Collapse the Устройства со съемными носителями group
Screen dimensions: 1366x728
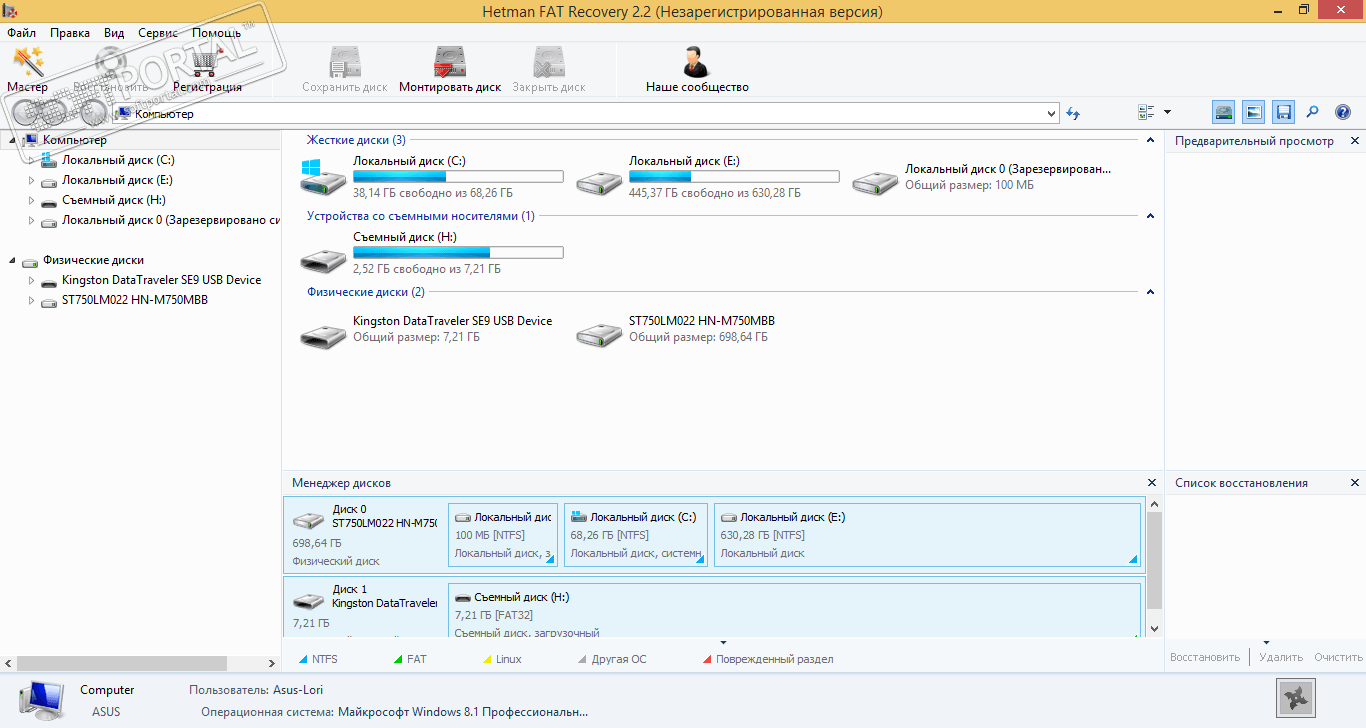click(x=1150, y=216)
